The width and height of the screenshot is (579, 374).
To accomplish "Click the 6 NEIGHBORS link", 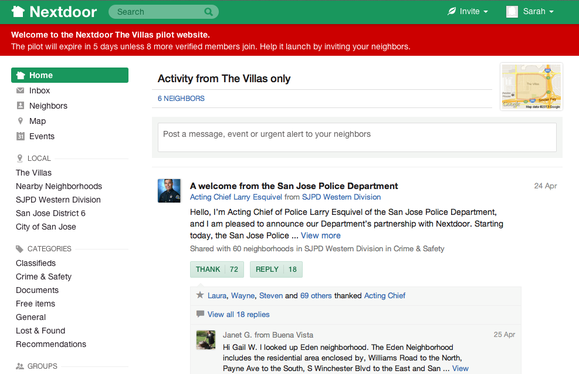I will point(181,99).
